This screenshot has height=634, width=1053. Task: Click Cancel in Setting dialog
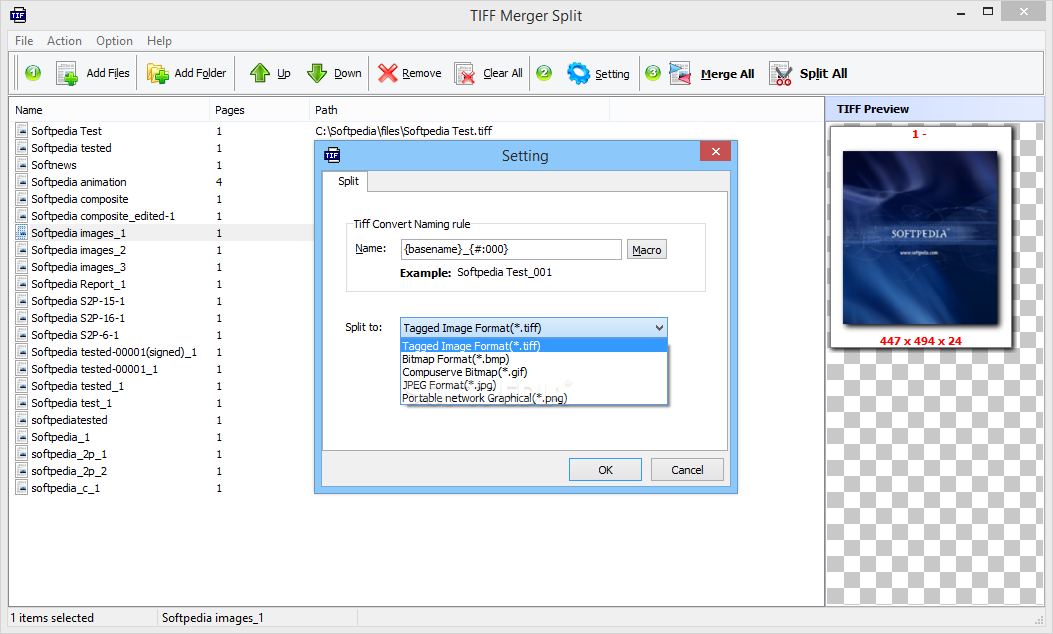tap(687, 469)
